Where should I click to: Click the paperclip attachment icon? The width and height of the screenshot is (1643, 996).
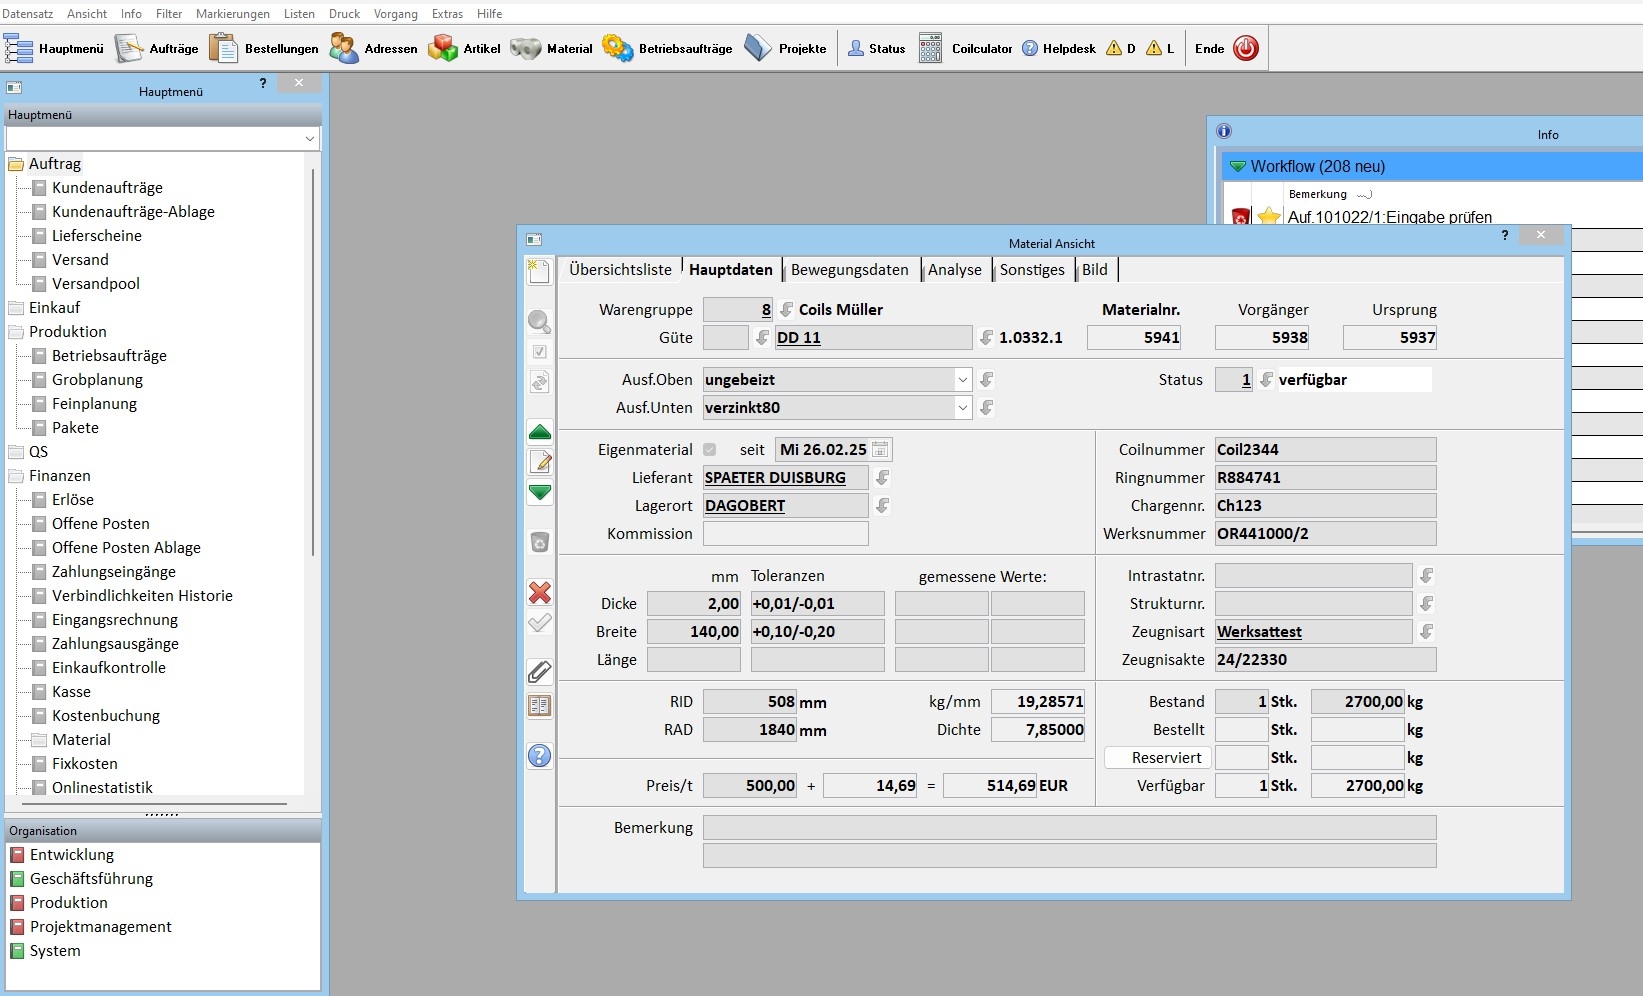[x=540, y=672]
